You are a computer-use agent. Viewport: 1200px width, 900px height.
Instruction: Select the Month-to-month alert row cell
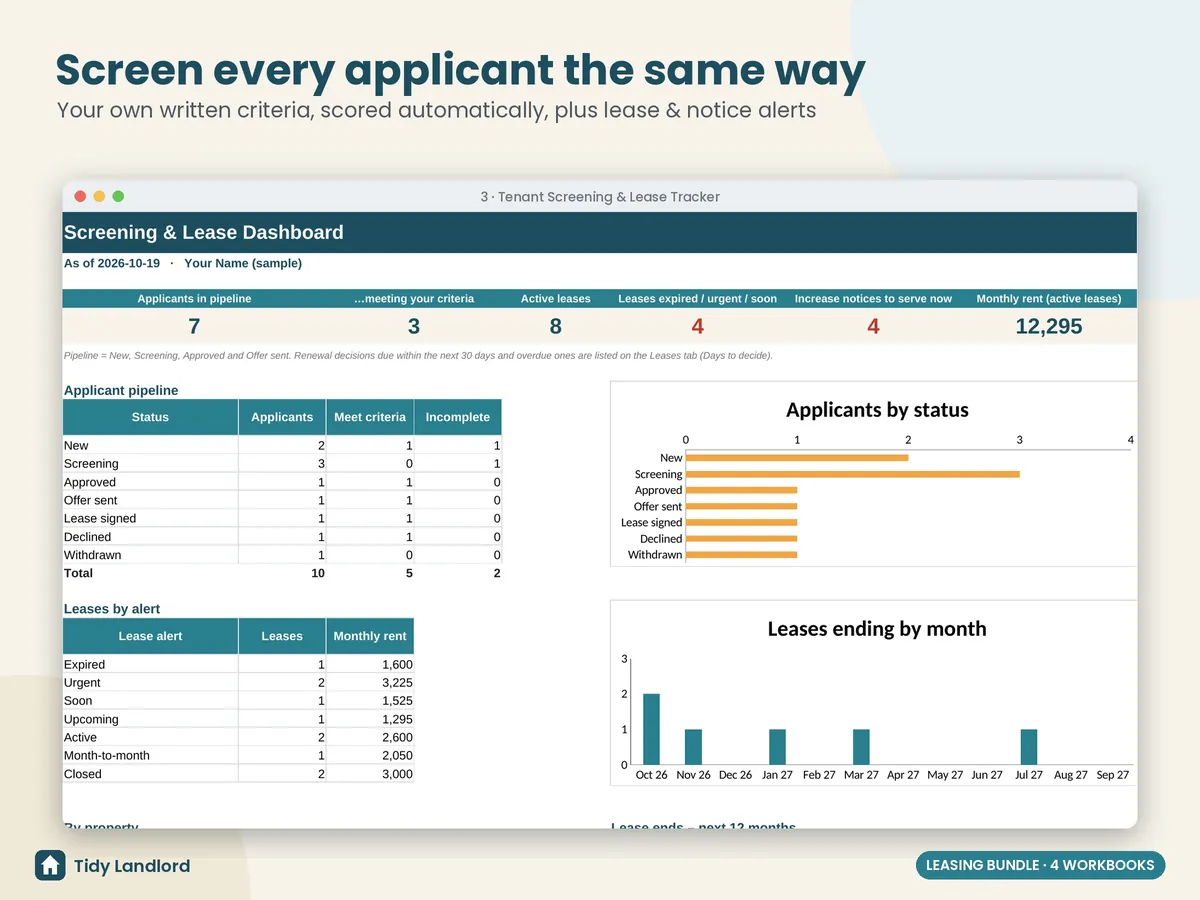150,755
